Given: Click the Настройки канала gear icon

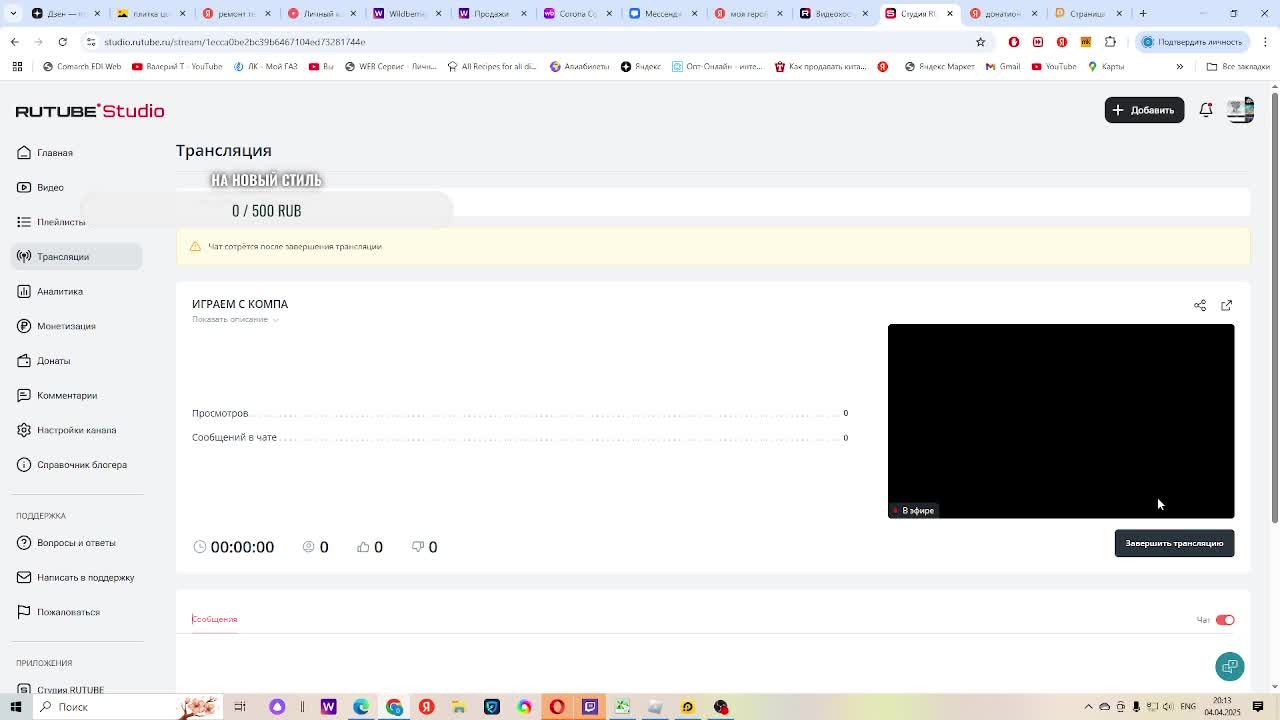Looking at the screenshot, I should click(24, 430).
